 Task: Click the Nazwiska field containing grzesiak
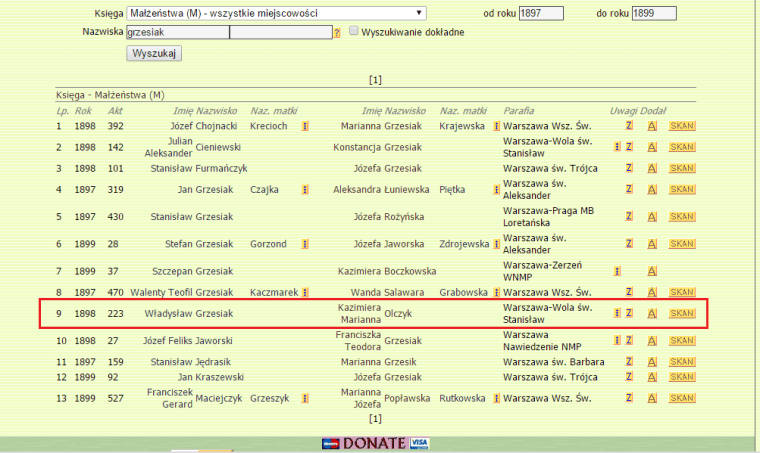coord(177,32)
